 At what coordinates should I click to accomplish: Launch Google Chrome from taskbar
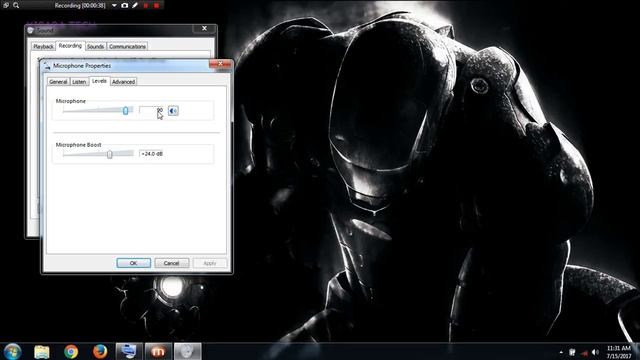(71, 351)
